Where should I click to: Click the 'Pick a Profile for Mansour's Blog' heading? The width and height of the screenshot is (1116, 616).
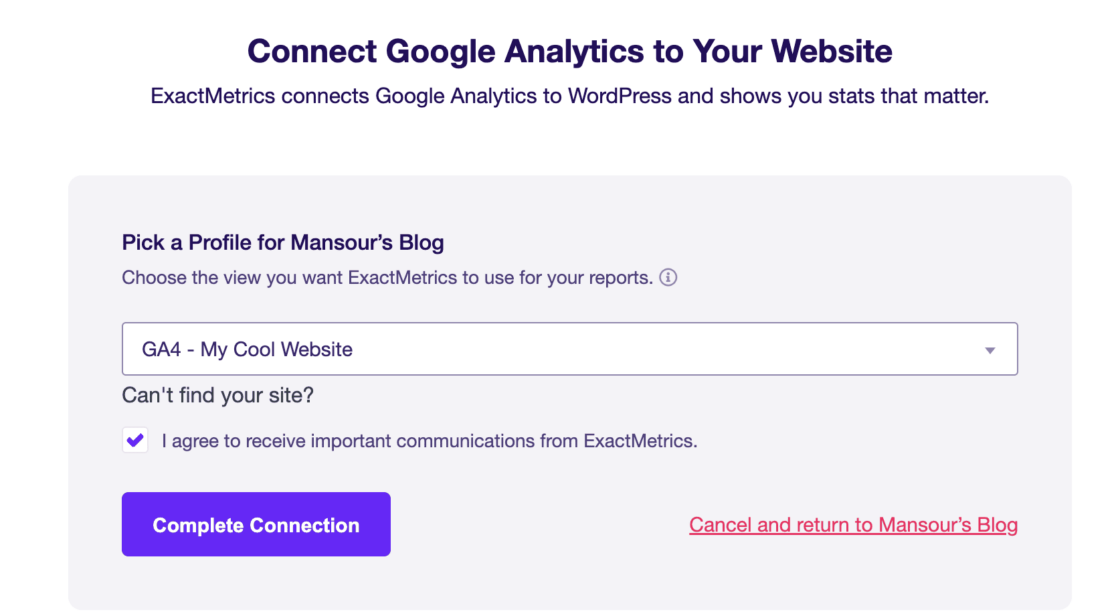[x=283, y=242]
